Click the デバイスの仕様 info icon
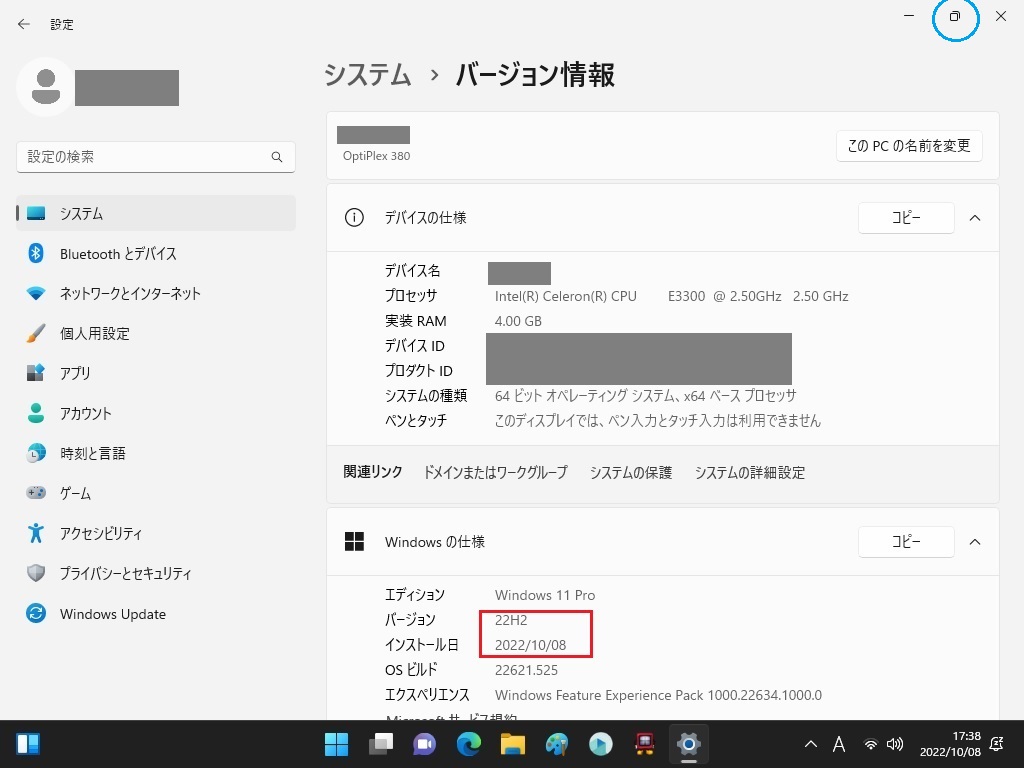 [354, 217]
